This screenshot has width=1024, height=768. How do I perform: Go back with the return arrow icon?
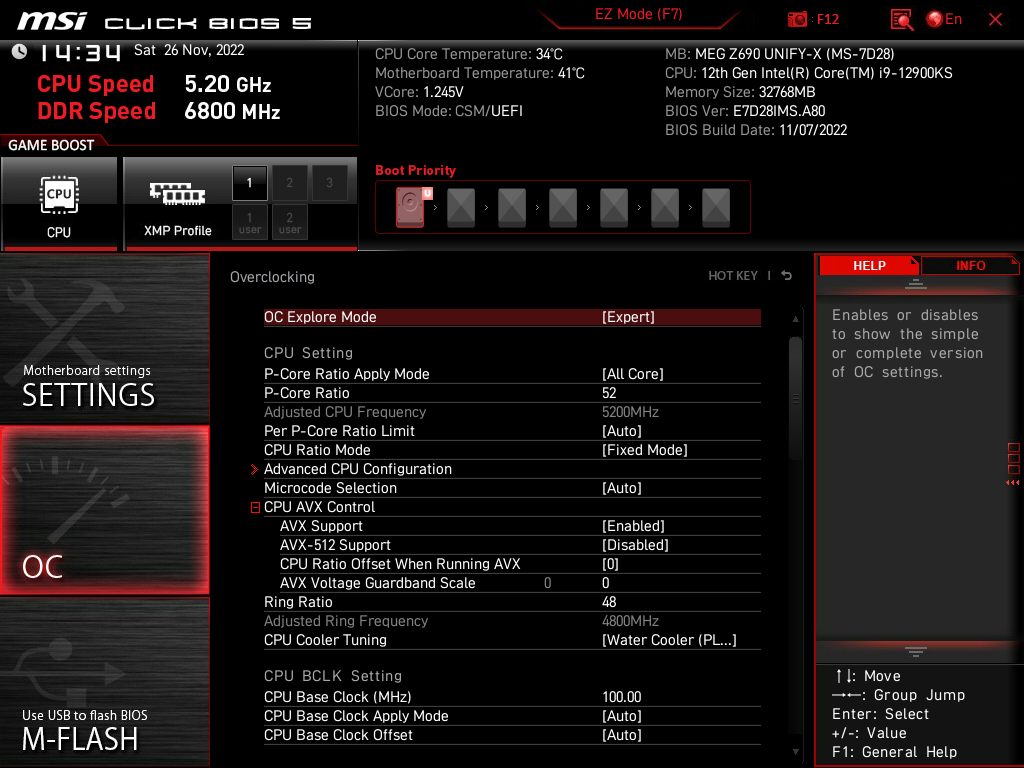pyautogui.click(x=787, y=276)
